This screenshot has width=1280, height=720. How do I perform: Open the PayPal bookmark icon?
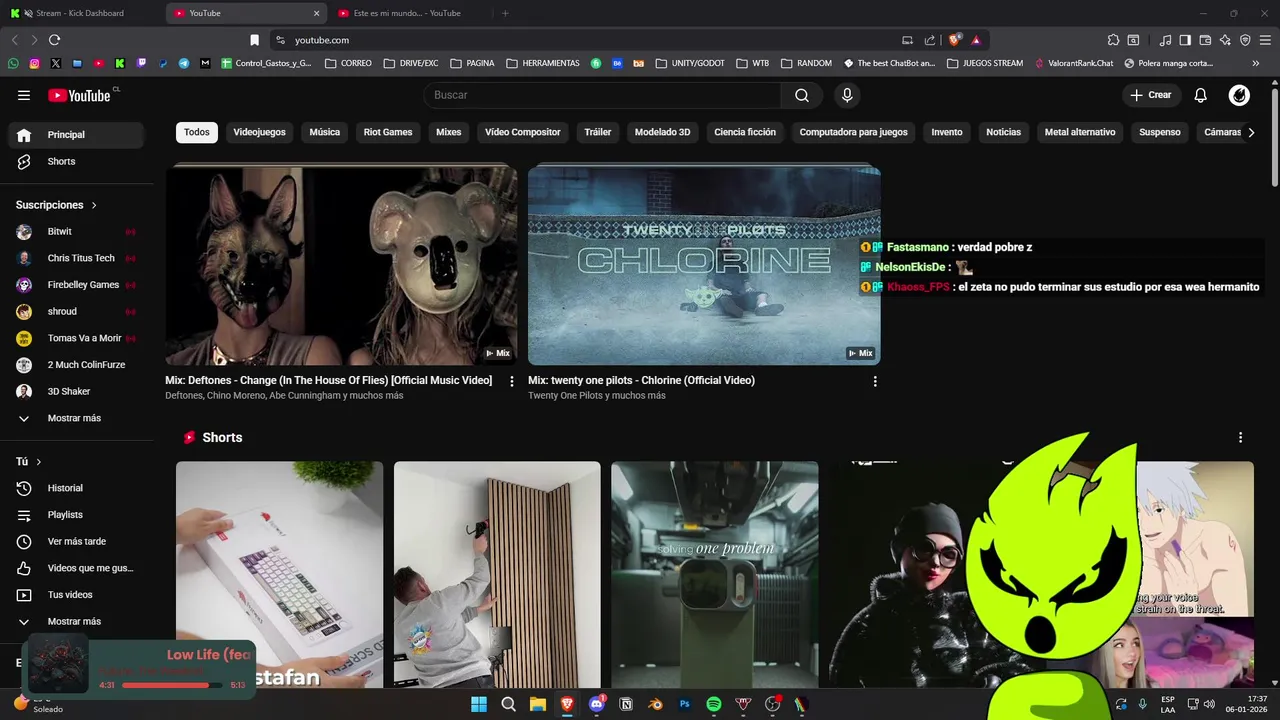(163, 63)
